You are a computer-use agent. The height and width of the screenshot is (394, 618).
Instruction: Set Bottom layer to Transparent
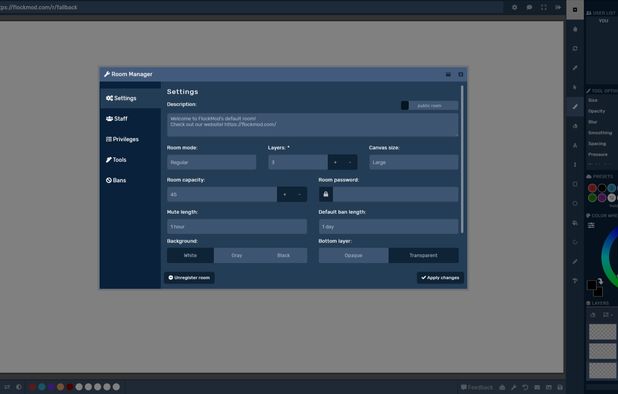pyautogui.click(x=424, y=255)
